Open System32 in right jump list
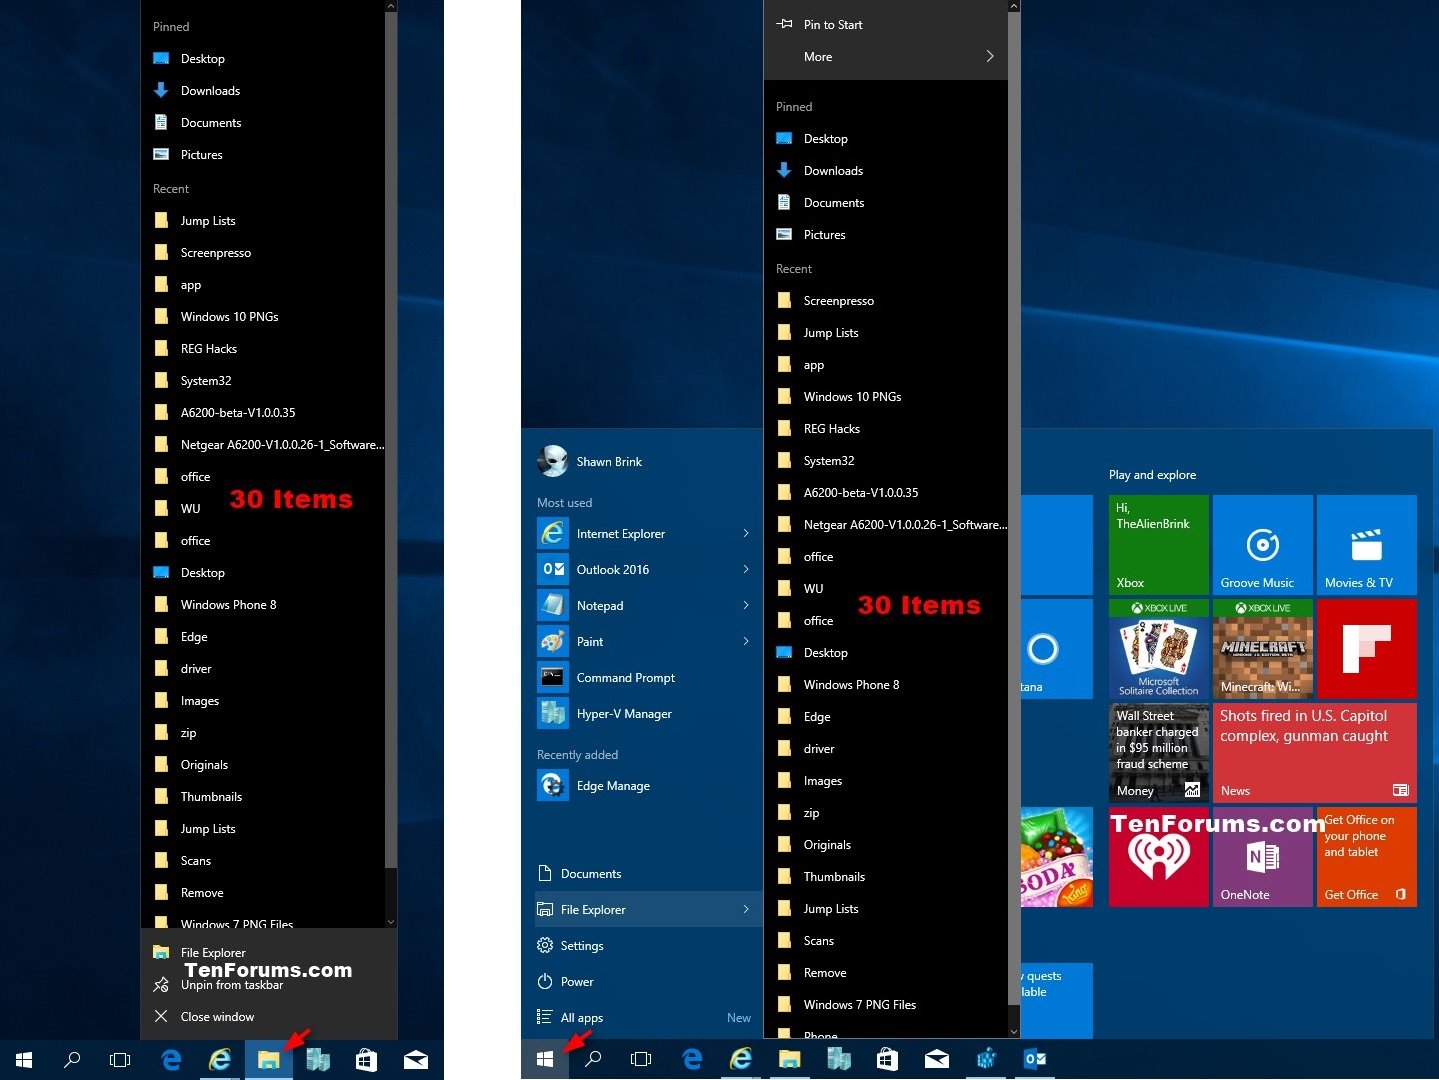This screenshot has width=1439, height=1080. pyautogui.click(x=885, y=461)
